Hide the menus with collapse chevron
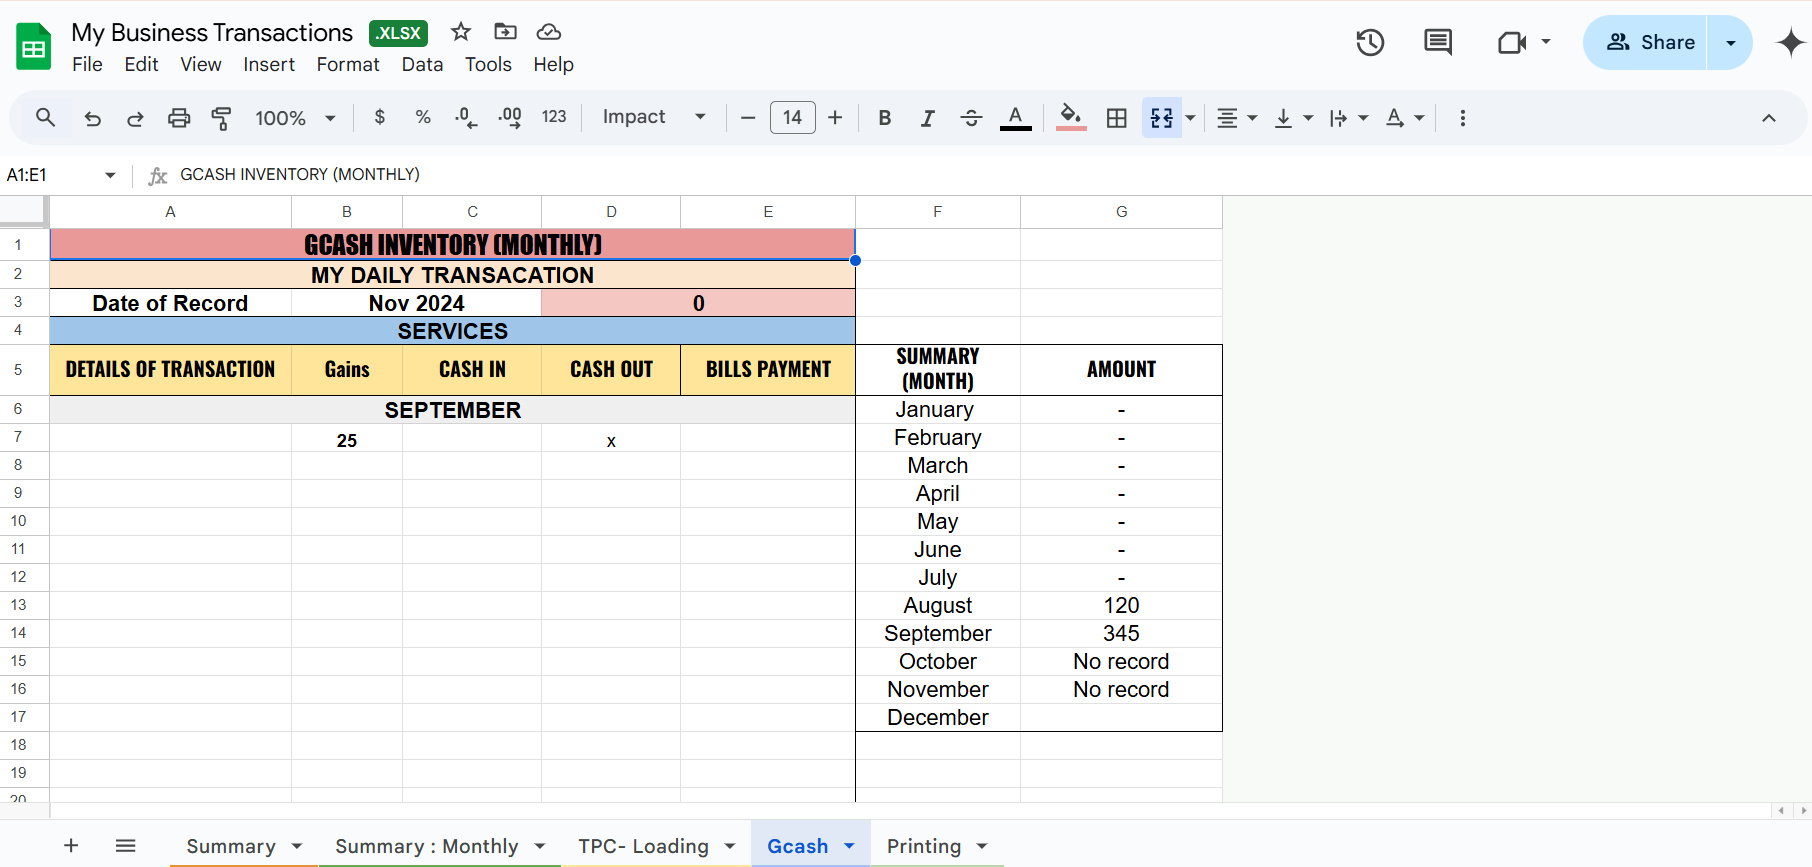Image resolution: width=1812 pixels, height=867 pixels. tap(1769, 118)
